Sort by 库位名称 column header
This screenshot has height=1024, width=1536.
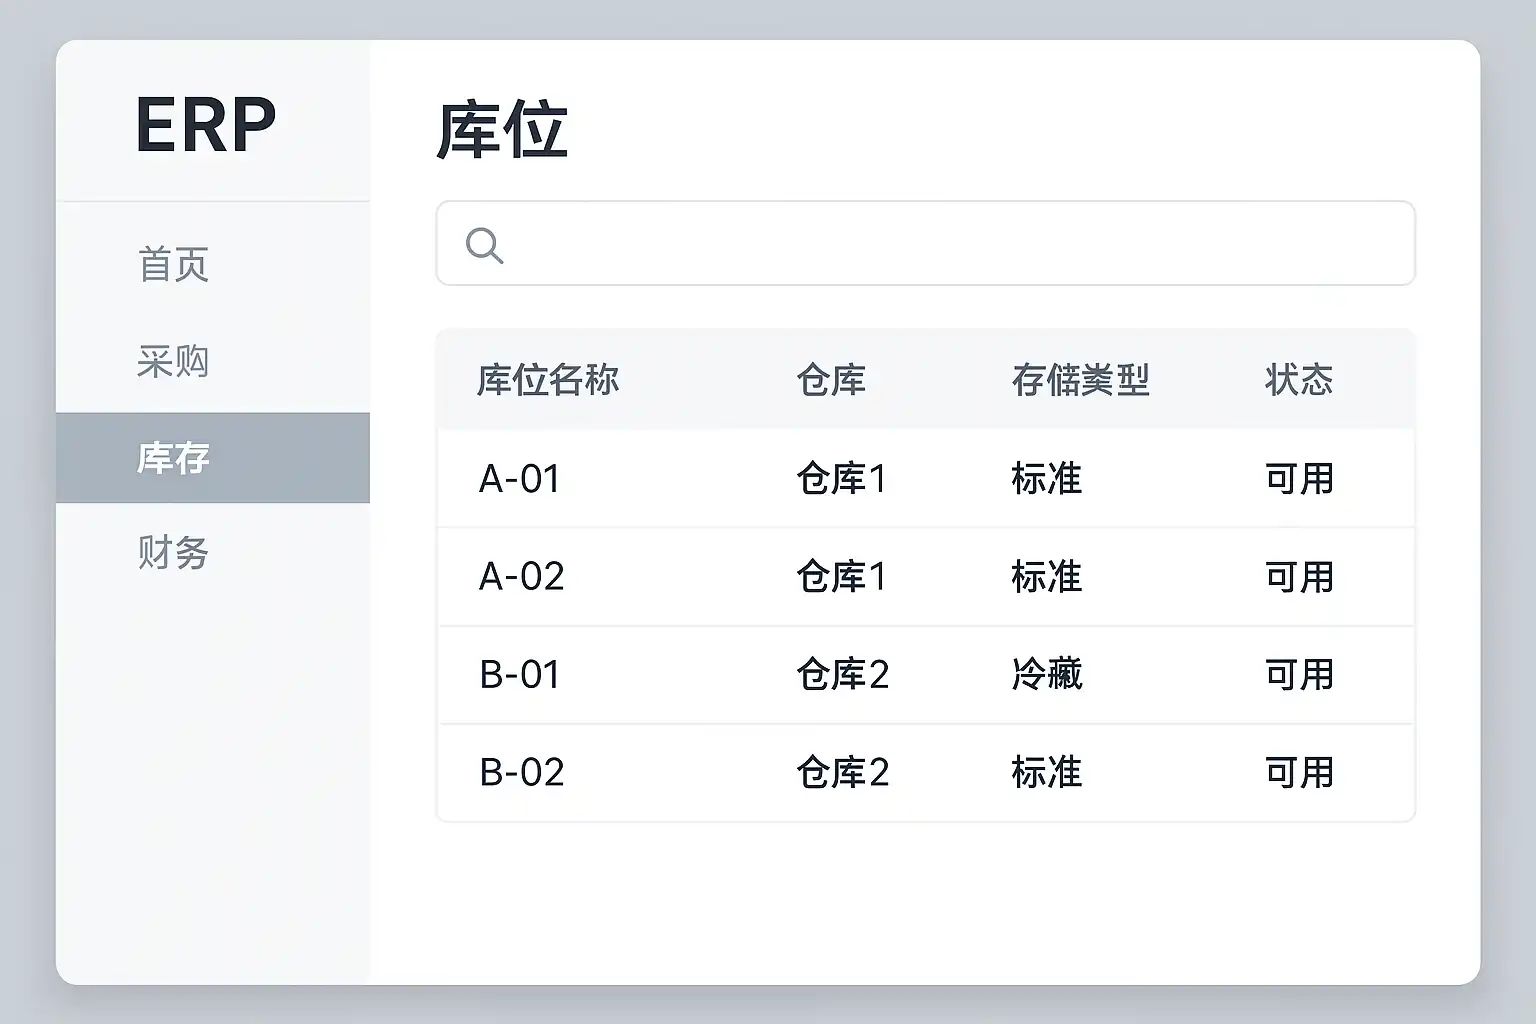tap(548, 380)
